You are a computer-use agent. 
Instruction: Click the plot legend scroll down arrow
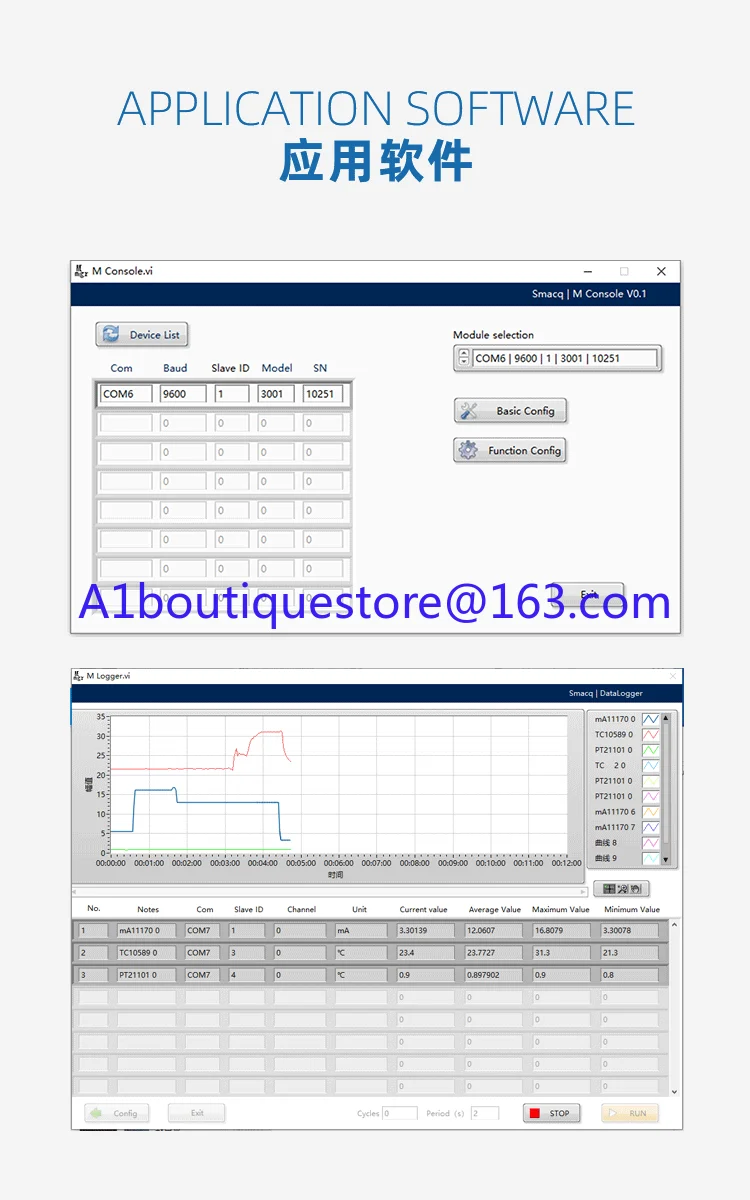[666, 860]
